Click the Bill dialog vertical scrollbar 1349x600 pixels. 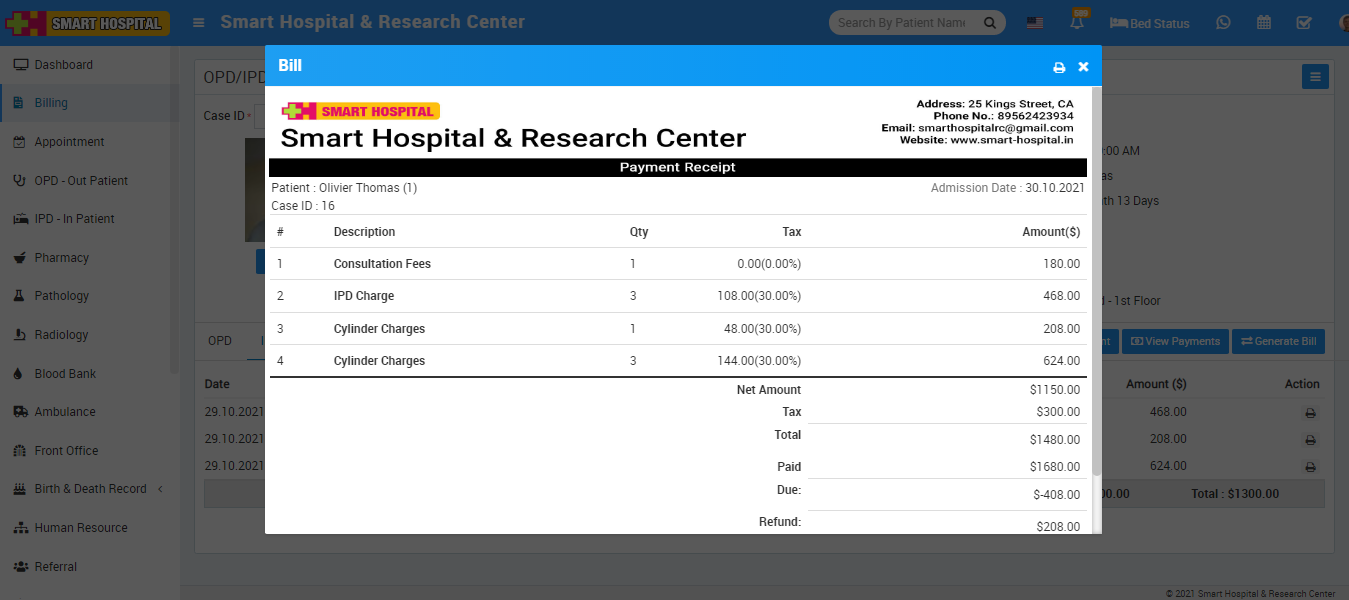[x=1096, y=280]
